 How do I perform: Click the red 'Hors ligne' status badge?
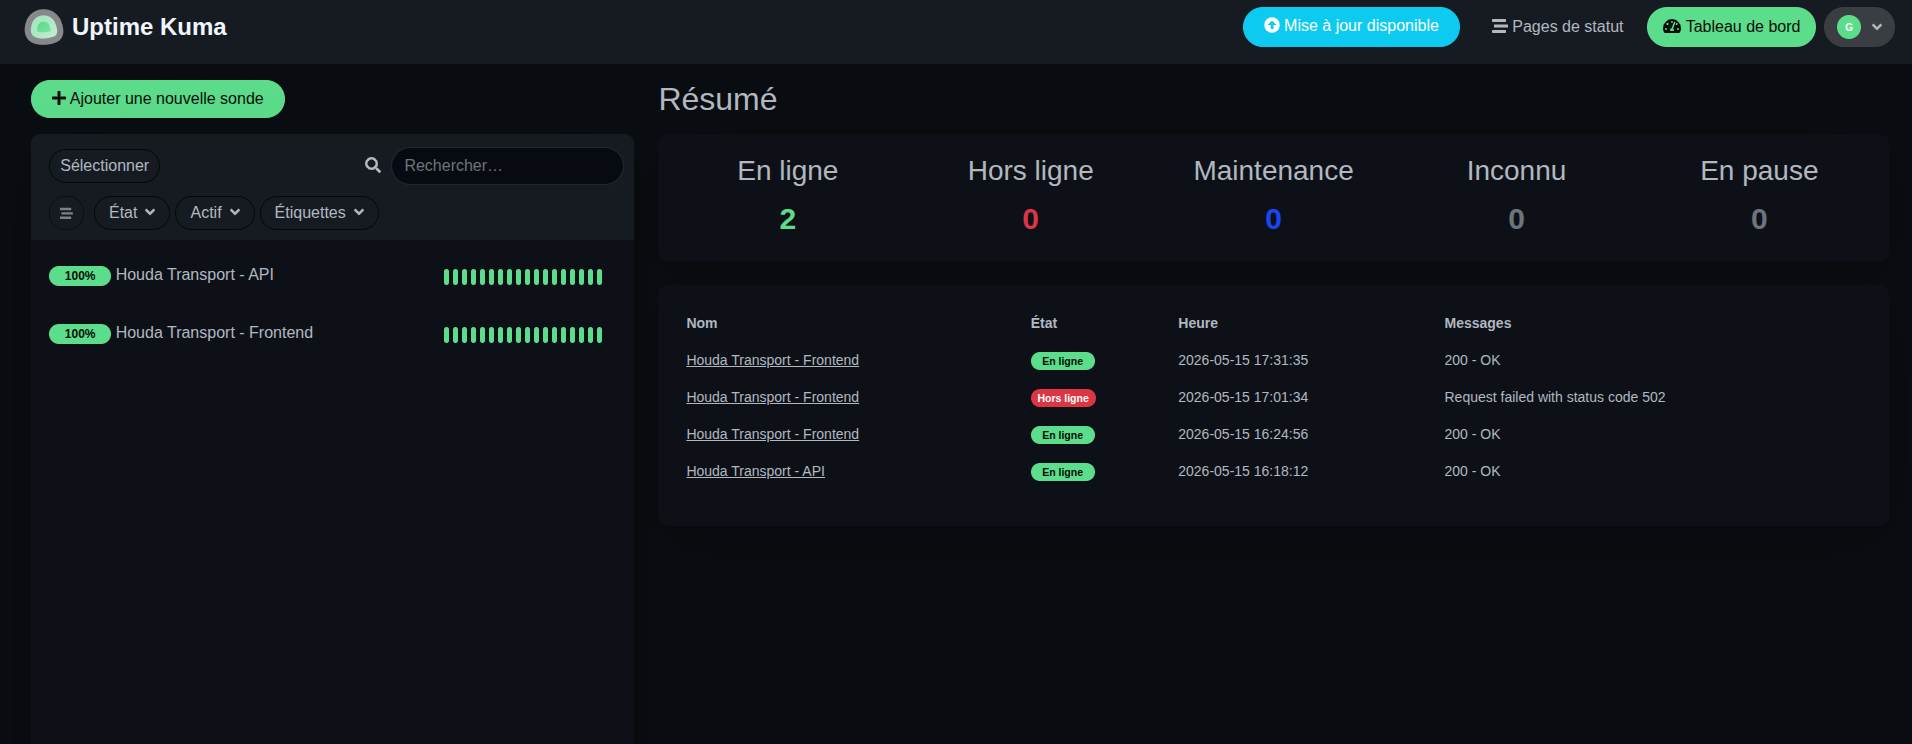point(1063,398)
